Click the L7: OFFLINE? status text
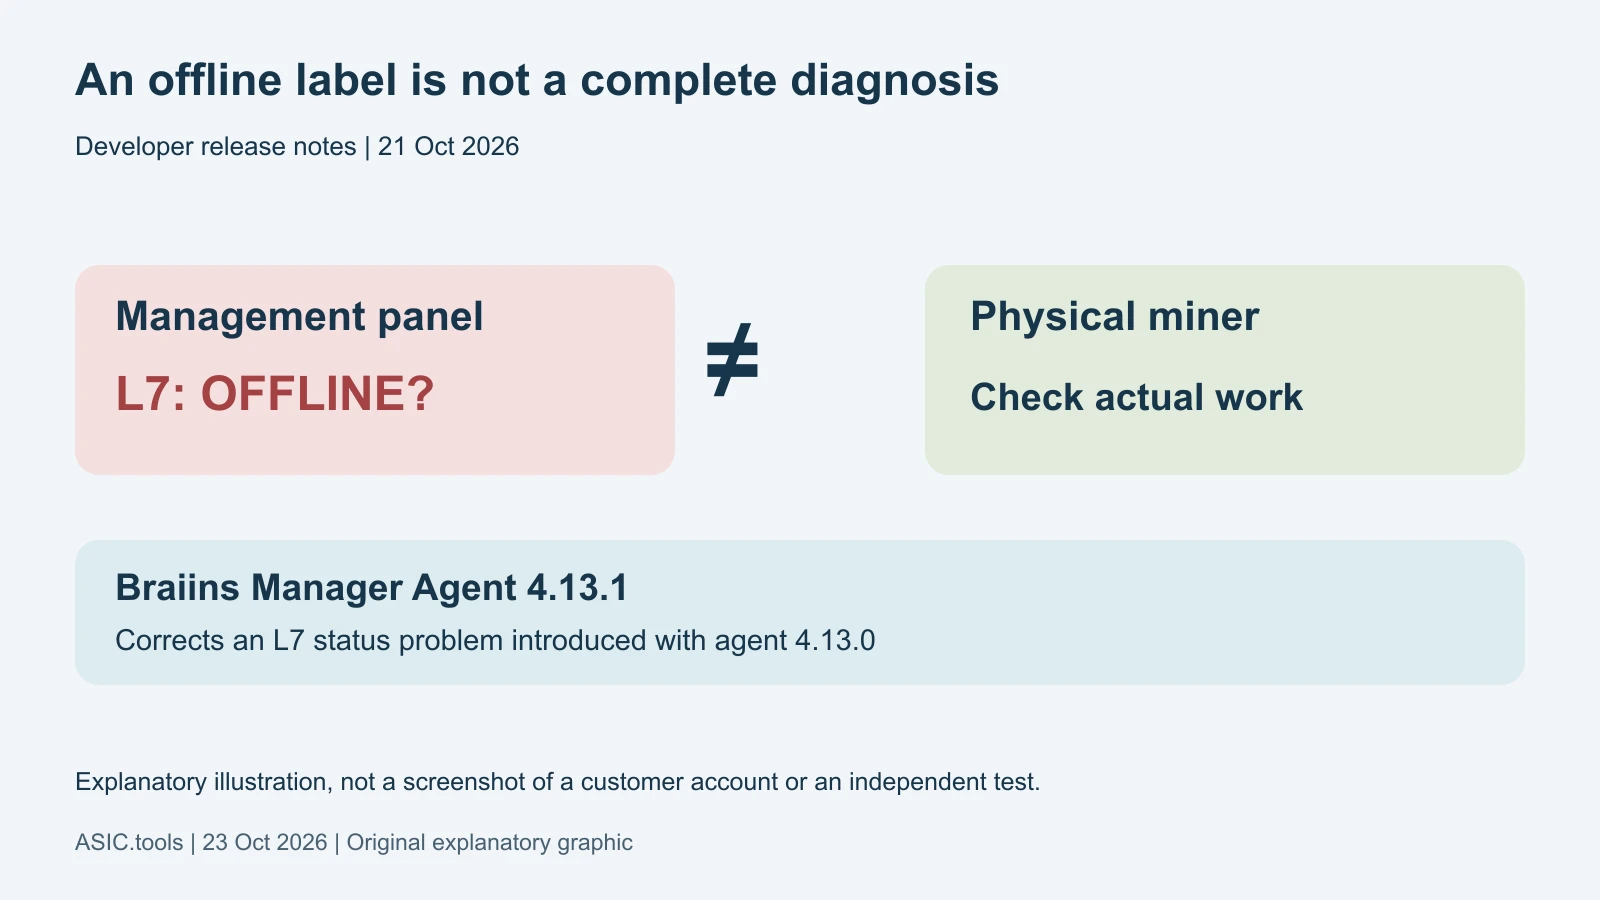Viewport: 1600px width, 900px height. (275, 394)
